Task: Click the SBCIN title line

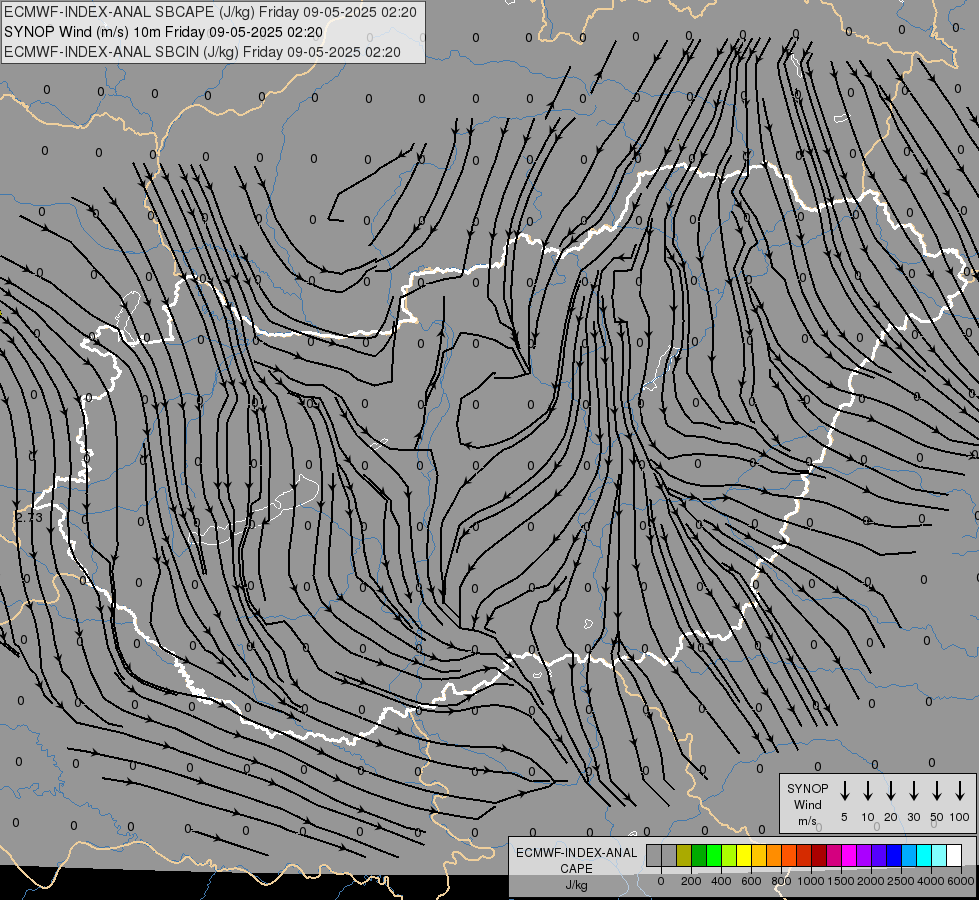Action: pos(202,52)
